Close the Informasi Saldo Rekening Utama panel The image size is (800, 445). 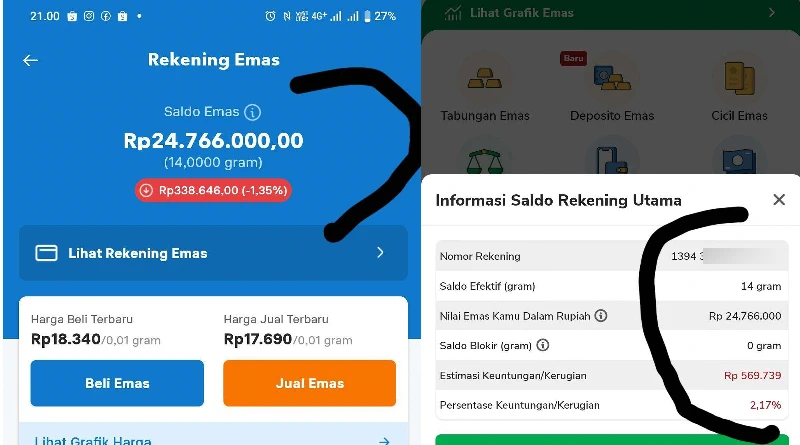coord(779,200)
